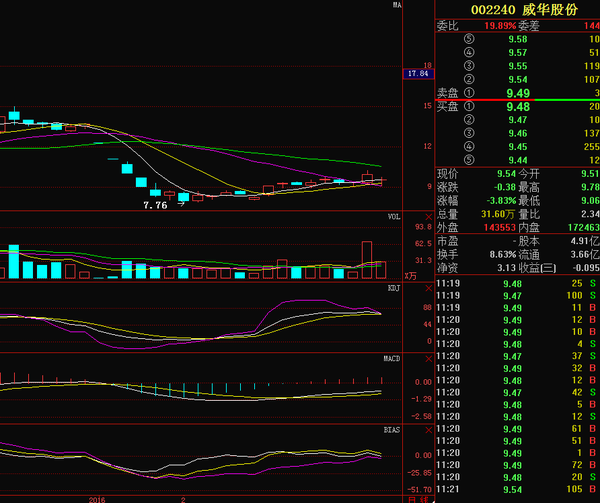
Task: Click the 内盘 value 172463
Action: coord(584,228)
